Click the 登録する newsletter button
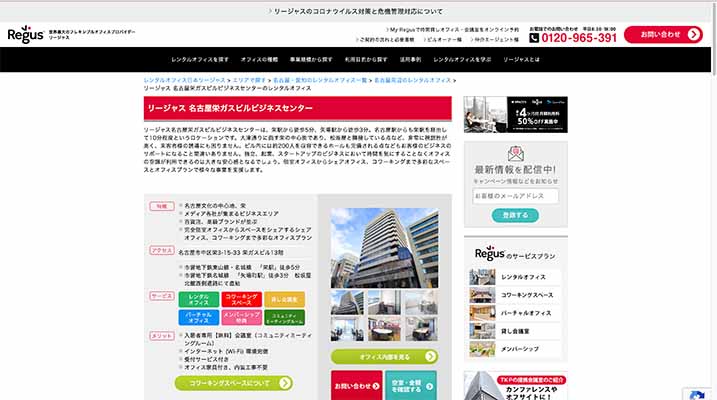The height and width of the screenshot is (400, 717). click(x=515, y=215)
